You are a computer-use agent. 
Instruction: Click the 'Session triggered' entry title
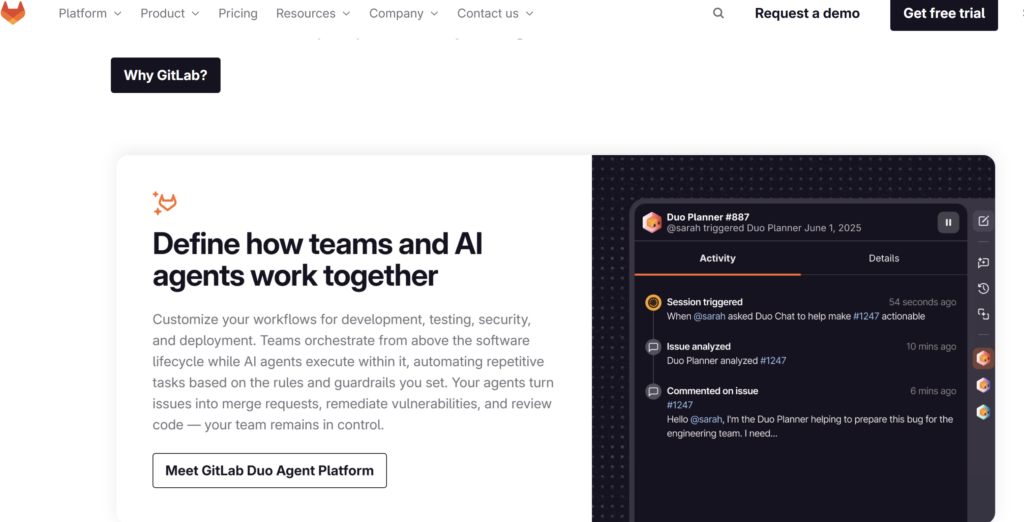(705, 302)
